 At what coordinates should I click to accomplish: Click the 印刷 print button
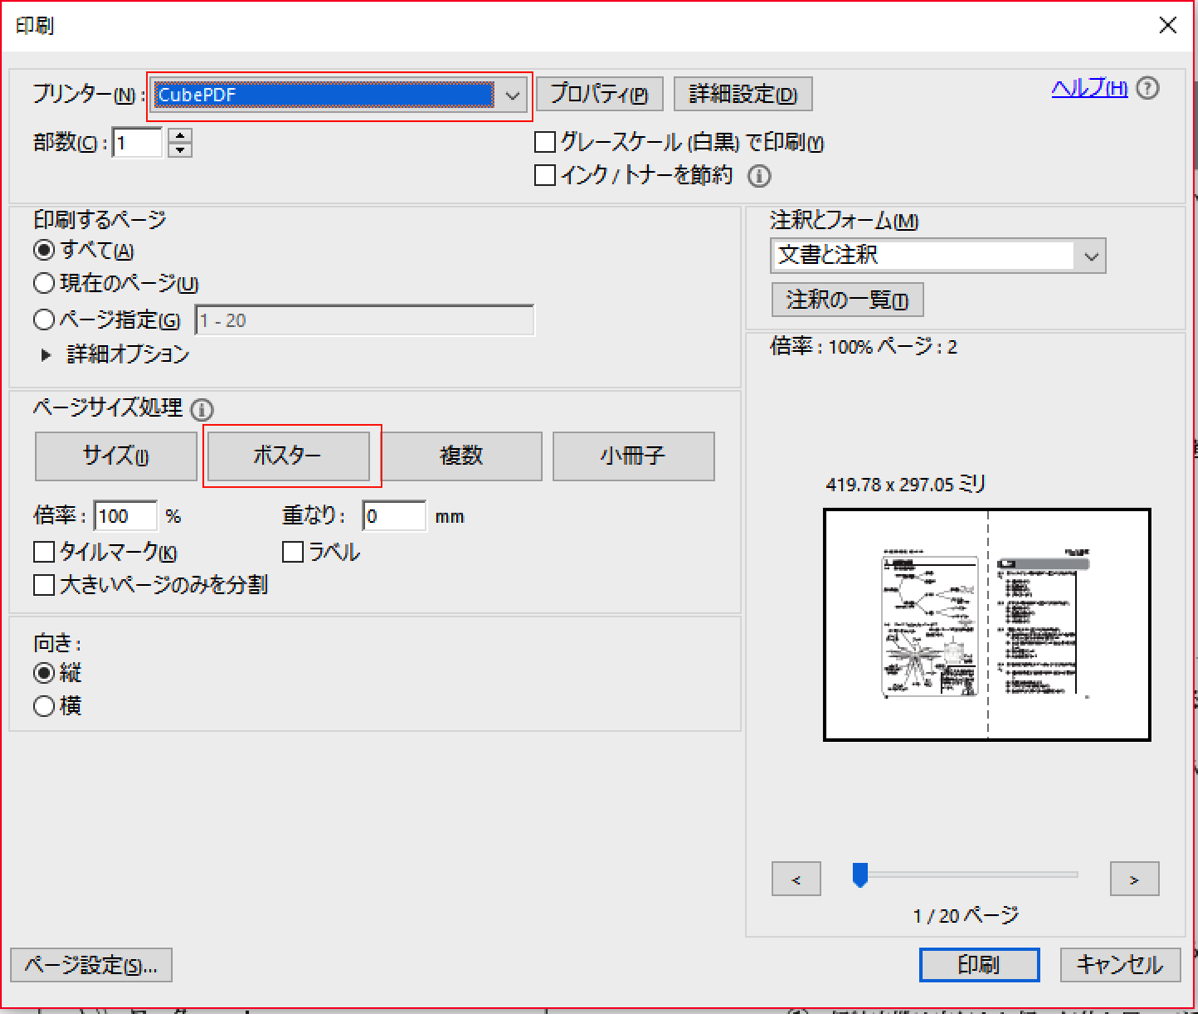[x=979, y=965]
